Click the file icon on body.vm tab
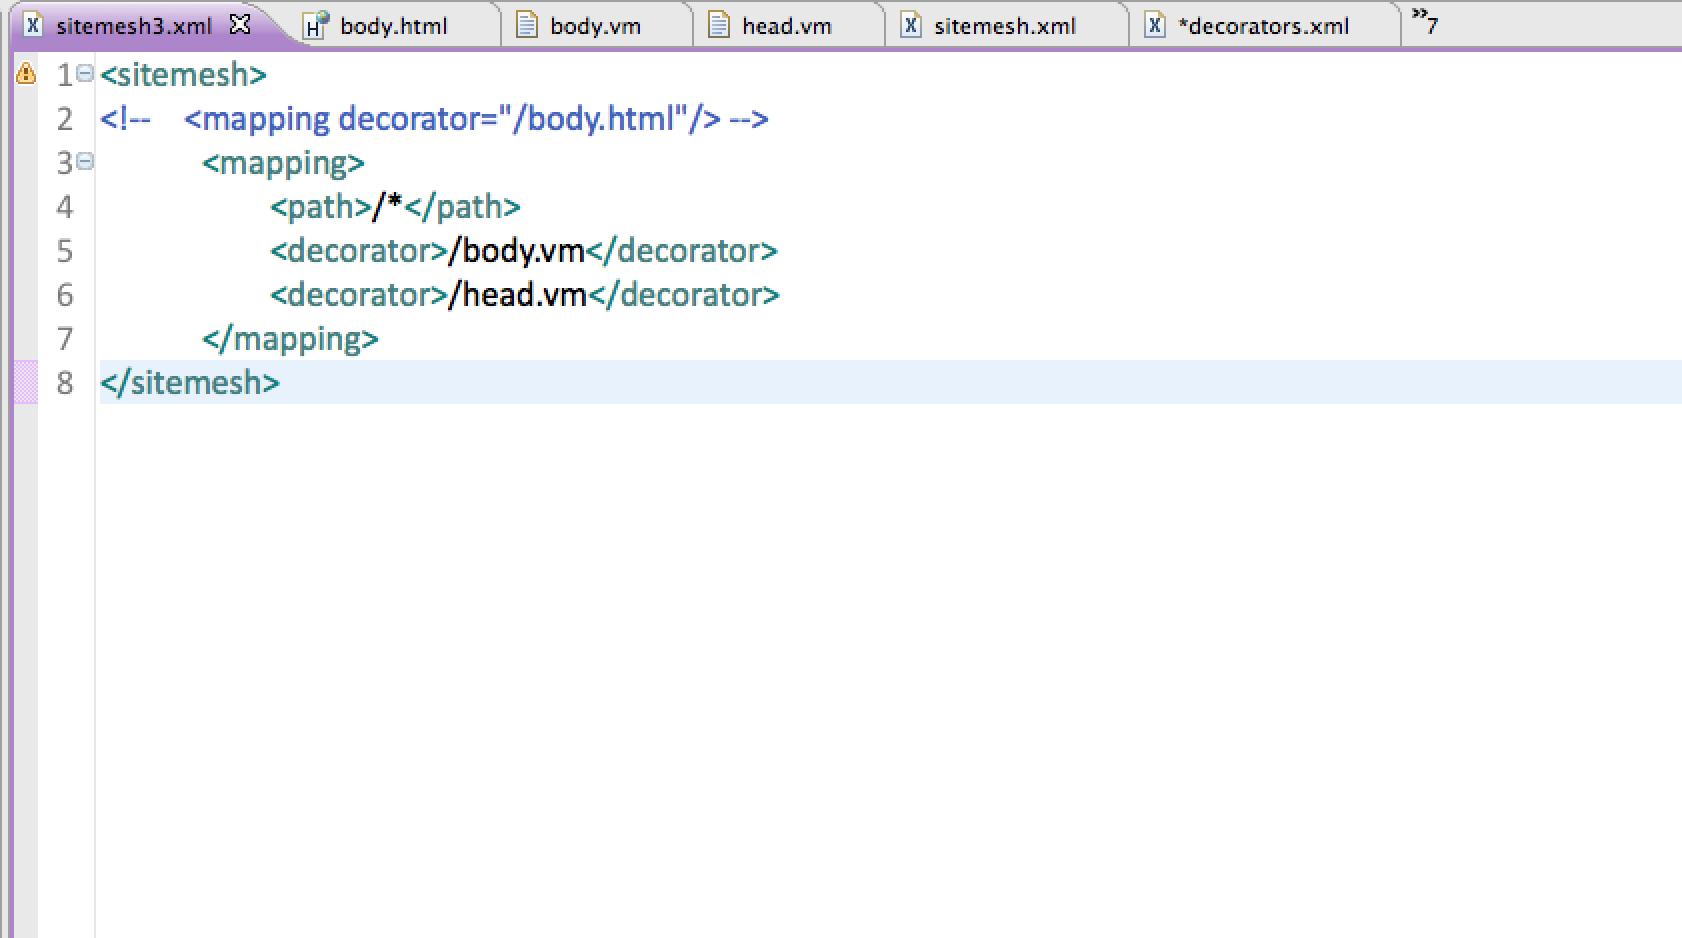This screenshot has width=1682, height=938. point(526,25)
